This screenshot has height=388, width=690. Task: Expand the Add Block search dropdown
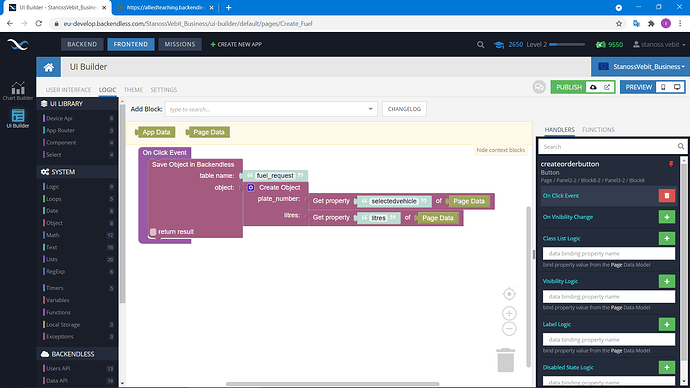coord(371,109)
